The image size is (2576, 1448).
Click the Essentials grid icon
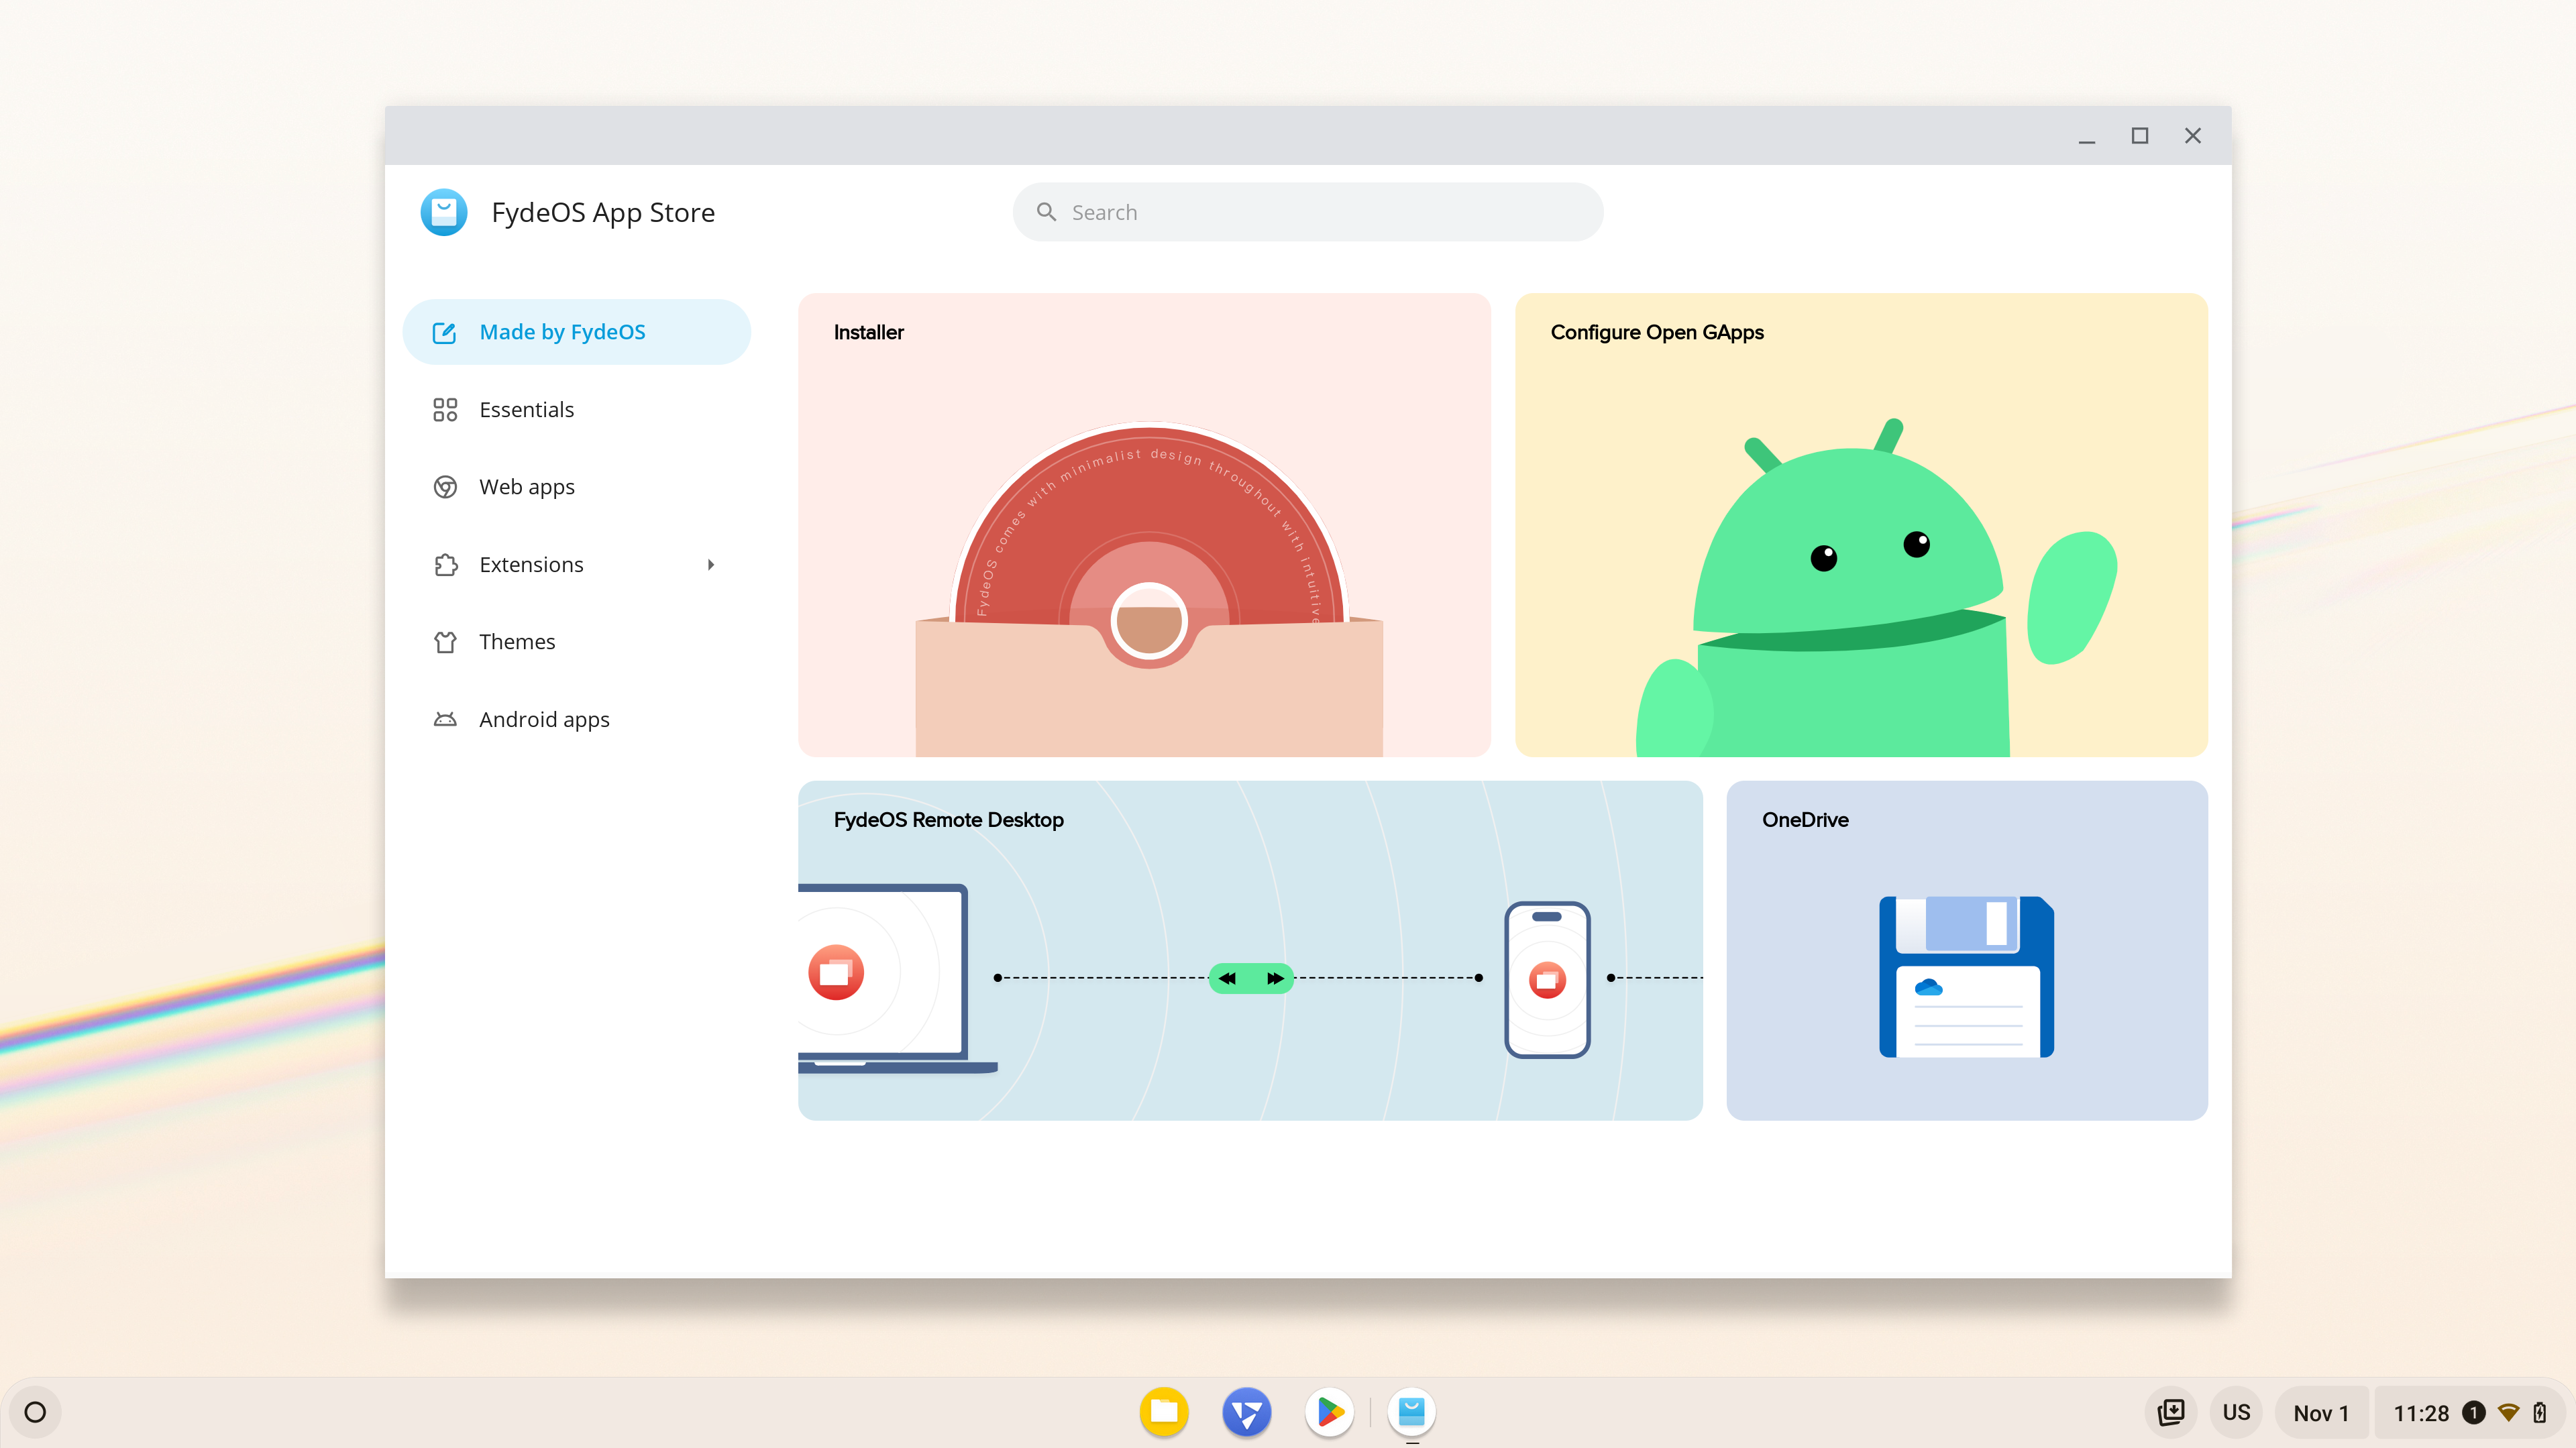(445, 410)
